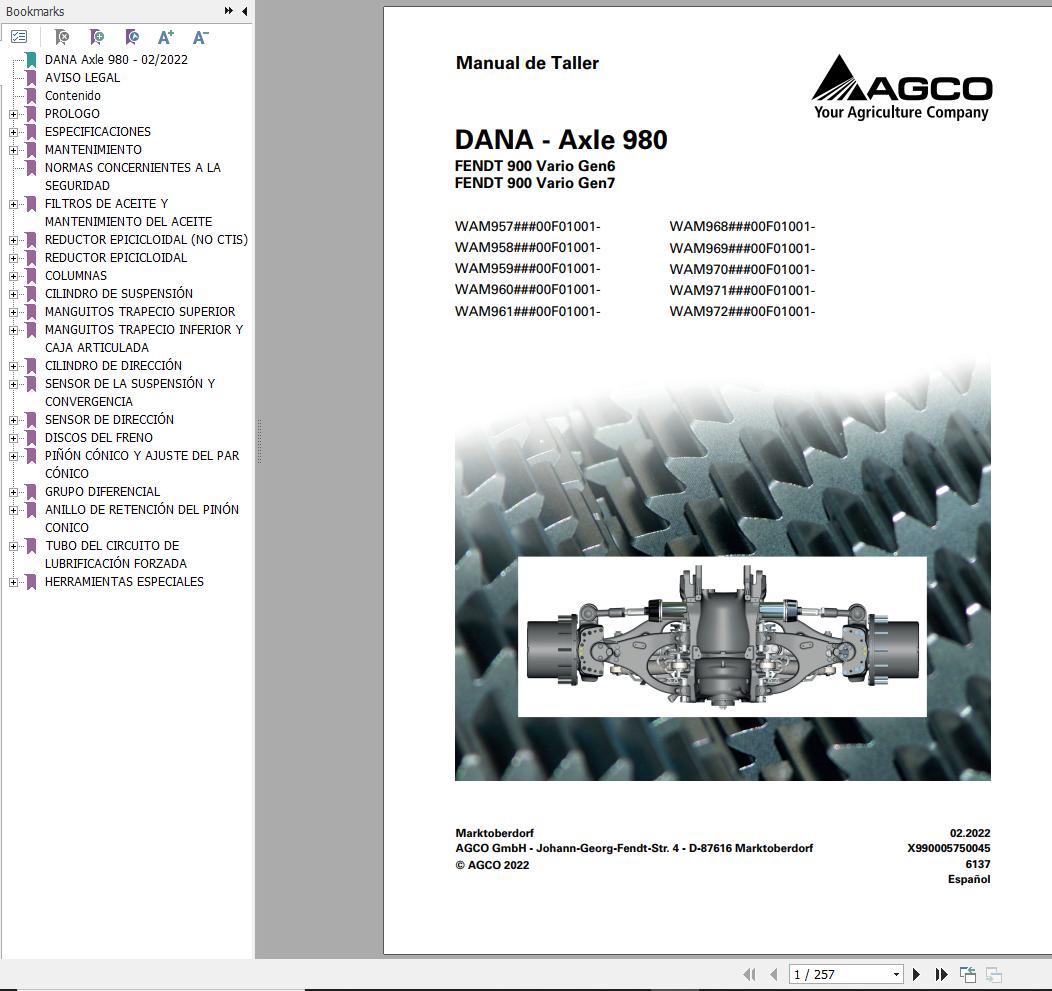Select the MANGUITOS TRAPECIO SUPERIOR bookmark
This screenshot has height=991, width=1052.
[x=140, y=312]
